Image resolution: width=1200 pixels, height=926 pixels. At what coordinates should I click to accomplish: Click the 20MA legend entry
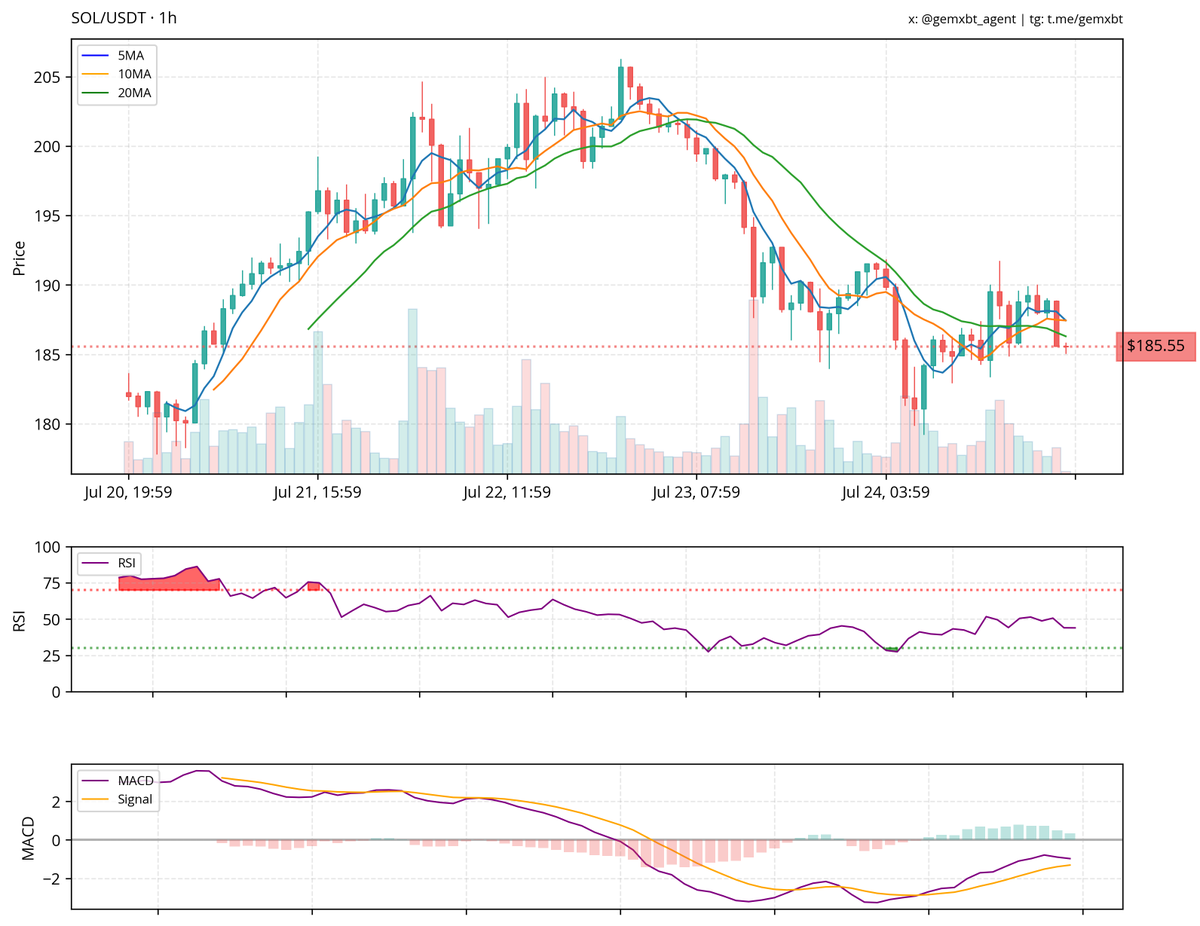tap(119, 93)
